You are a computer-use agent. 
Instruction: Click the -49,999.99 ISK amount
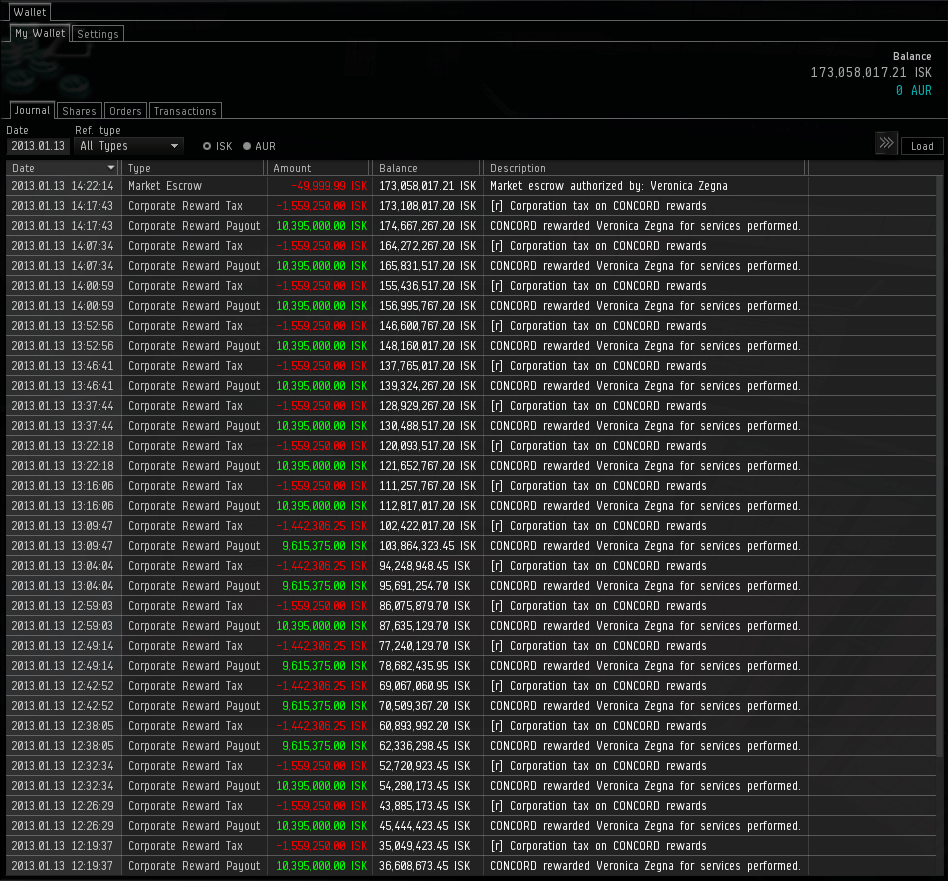coord(329,186)
